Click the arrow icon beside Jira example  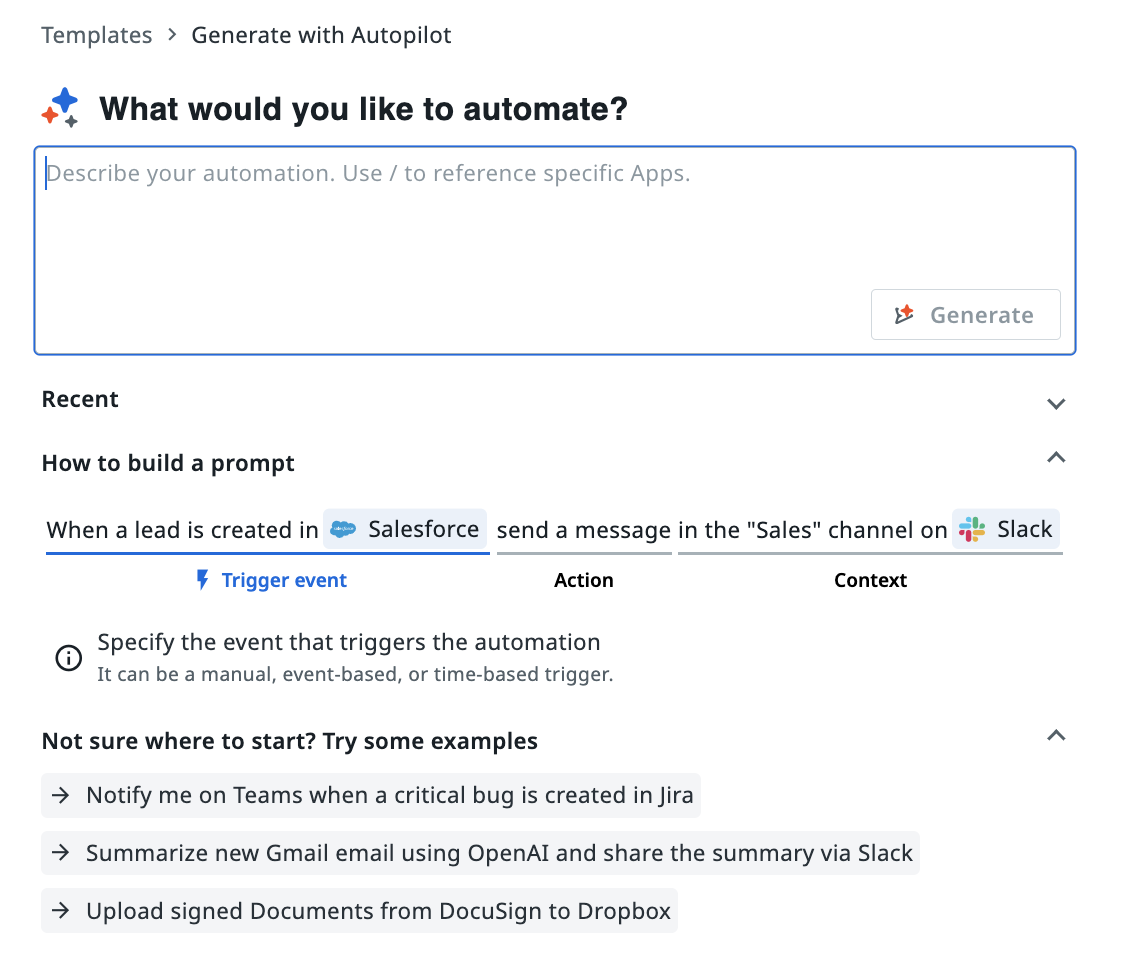tap(61, 796)
